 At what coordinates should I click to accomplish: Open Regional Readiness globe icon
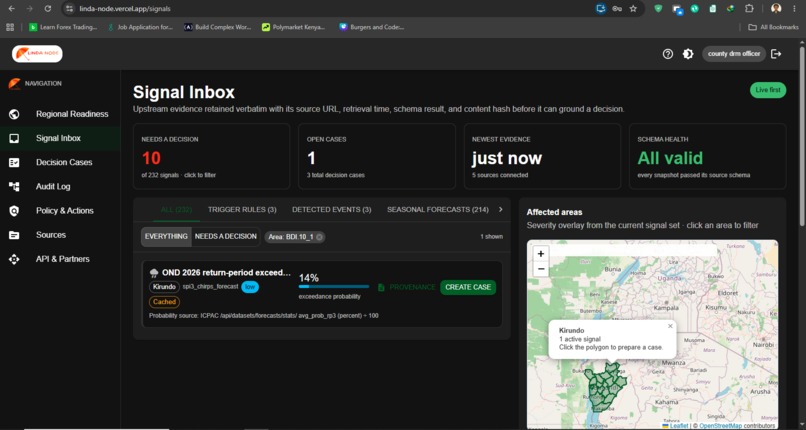pyautogui.click(x=14, y=114)
